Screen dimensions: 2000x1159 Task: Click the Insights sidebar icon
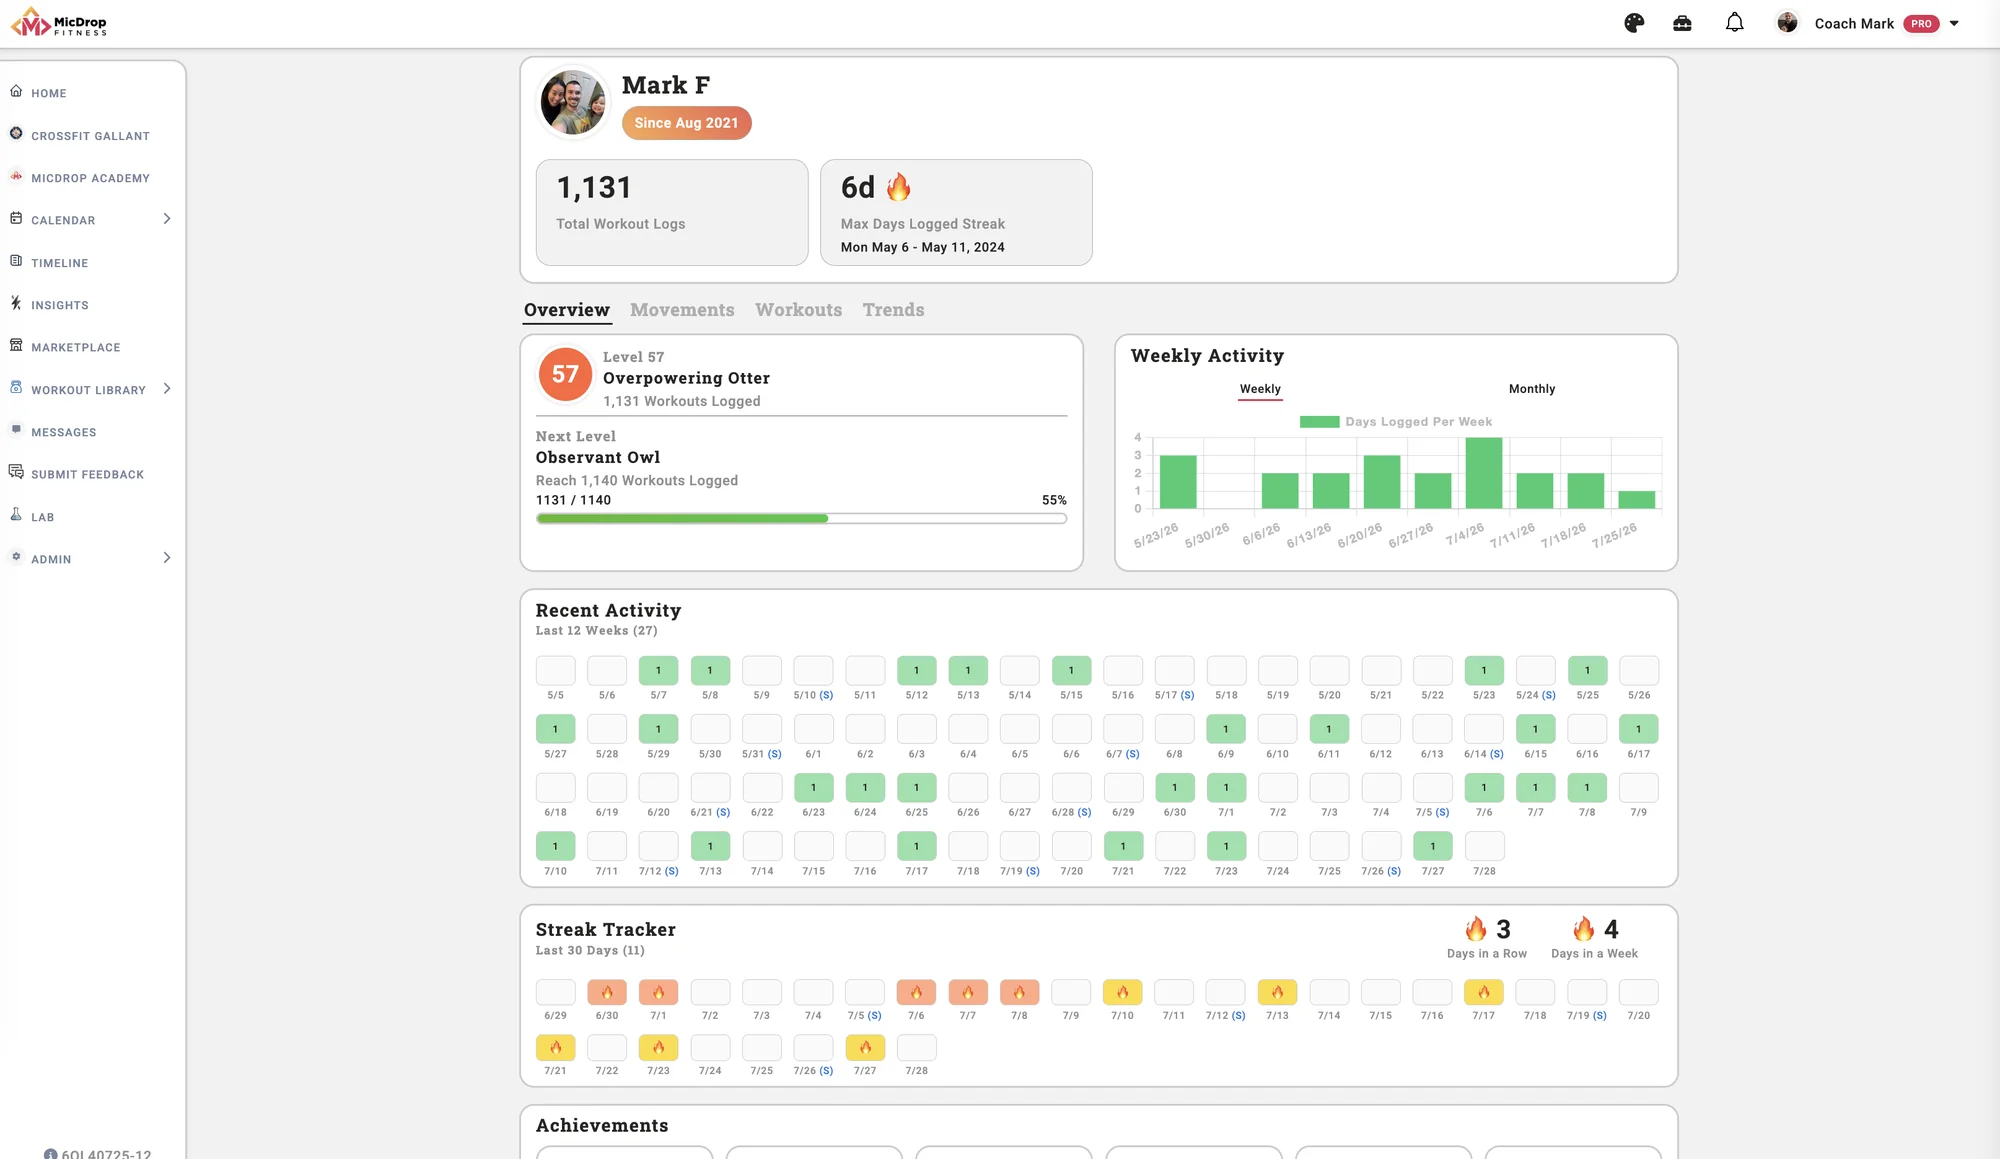pyautogui.click(x=16, y=303)
